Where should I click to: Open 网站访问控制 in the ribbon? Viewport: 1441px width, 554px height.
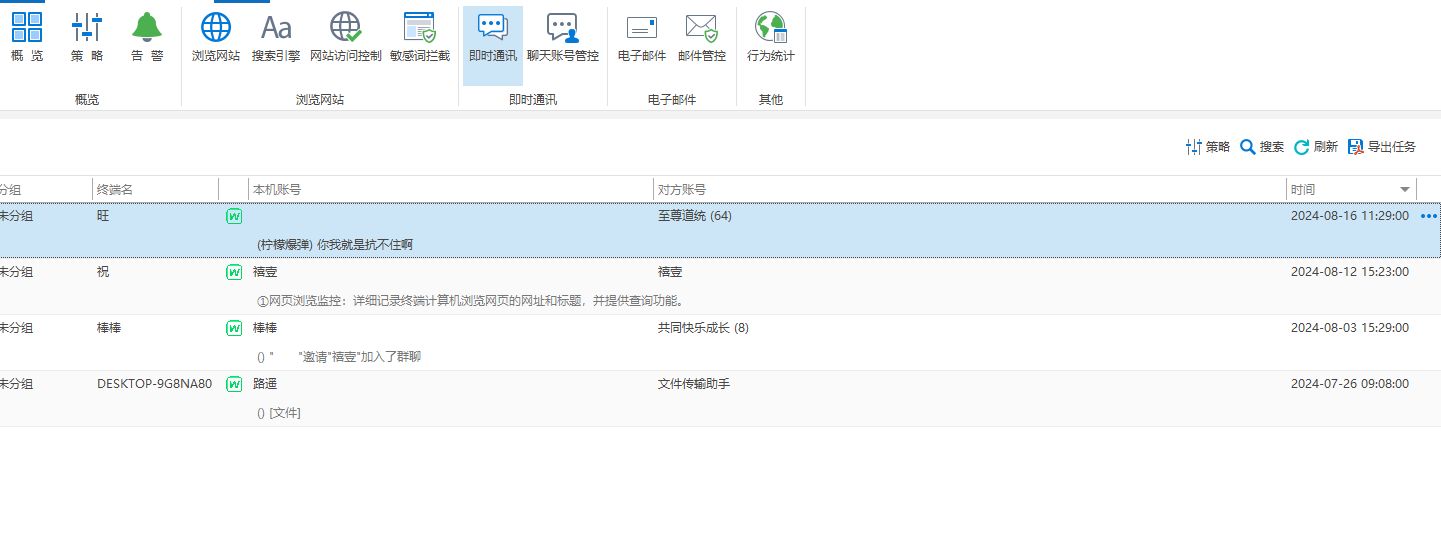(346, 38)
